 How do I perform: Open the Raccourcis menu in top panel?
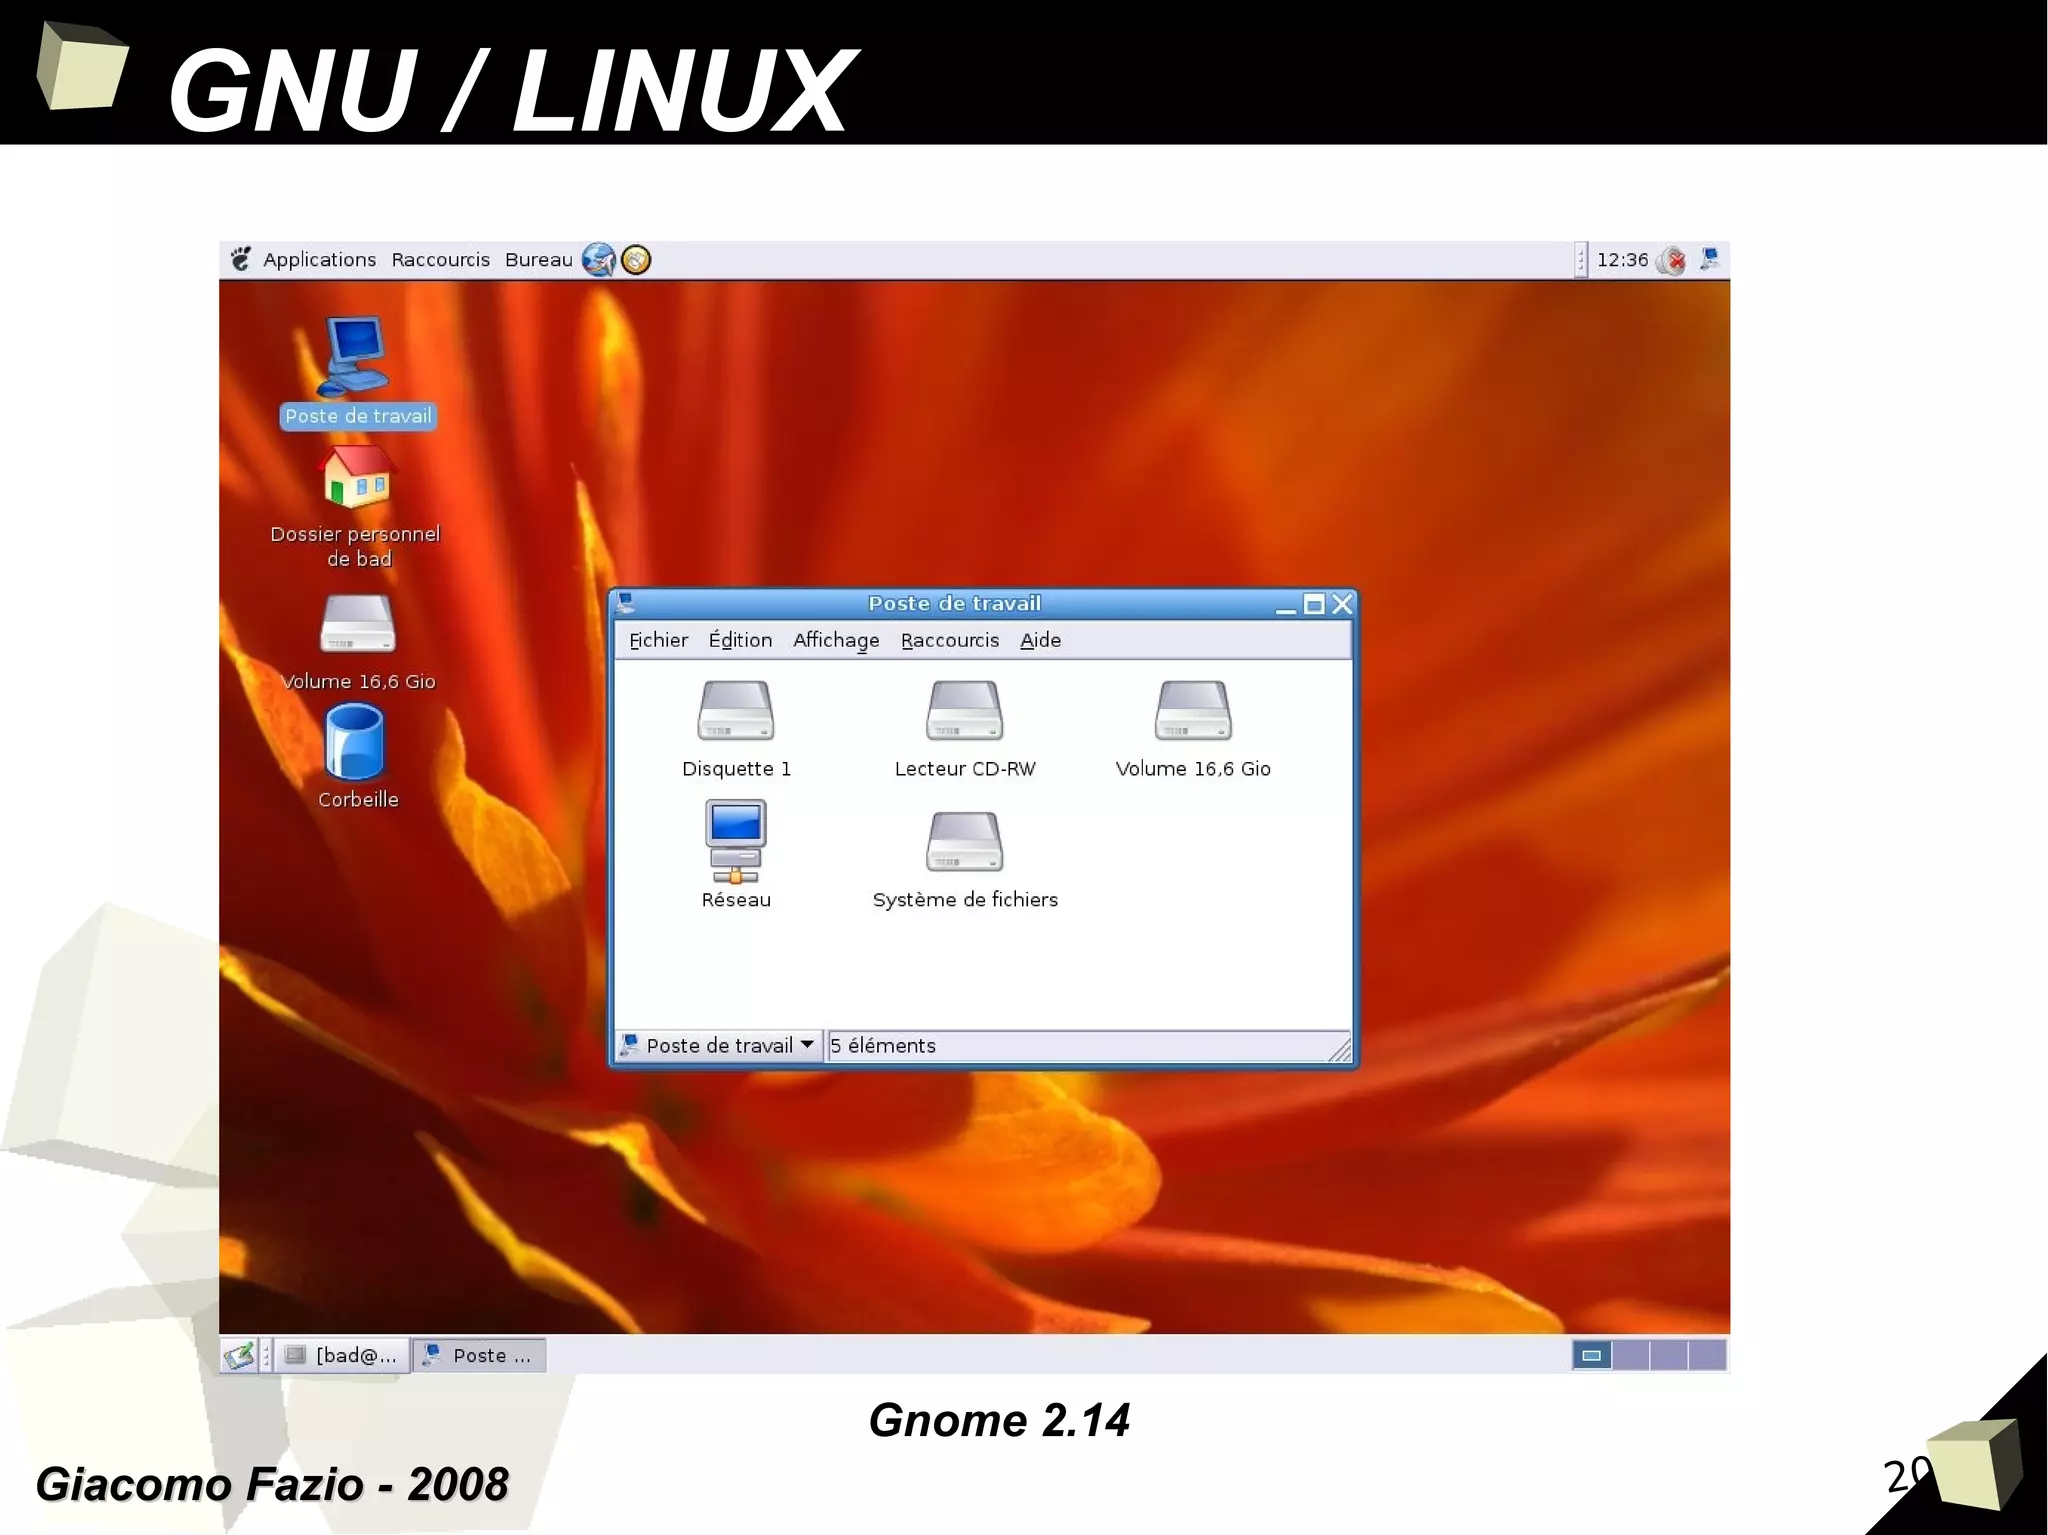pyautogui.click(x=441, y=260)
